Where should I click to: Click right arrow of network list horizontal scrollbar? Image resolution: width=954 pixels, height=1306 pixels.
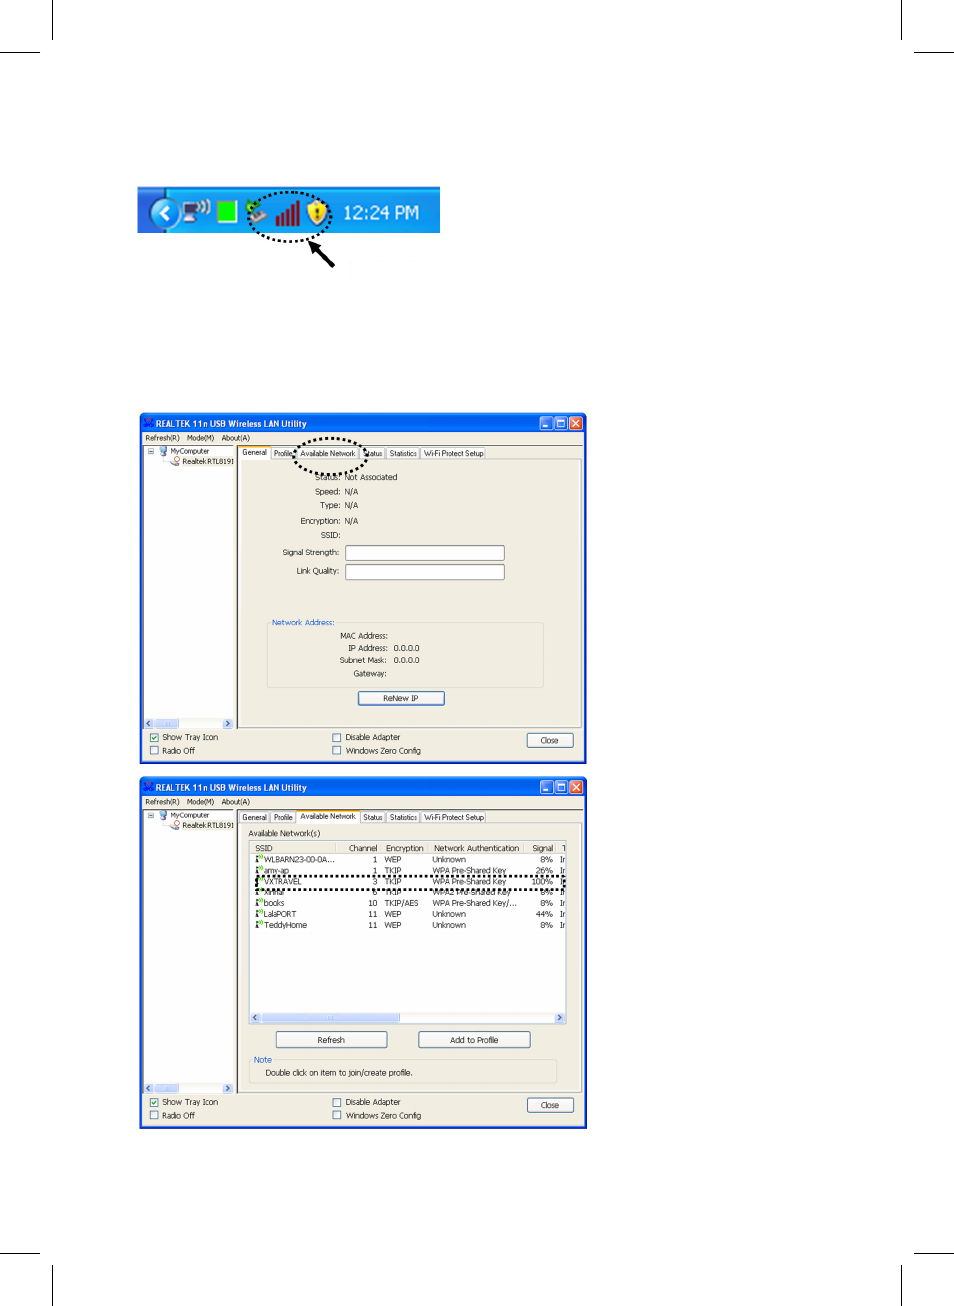tap(560, 1018)
